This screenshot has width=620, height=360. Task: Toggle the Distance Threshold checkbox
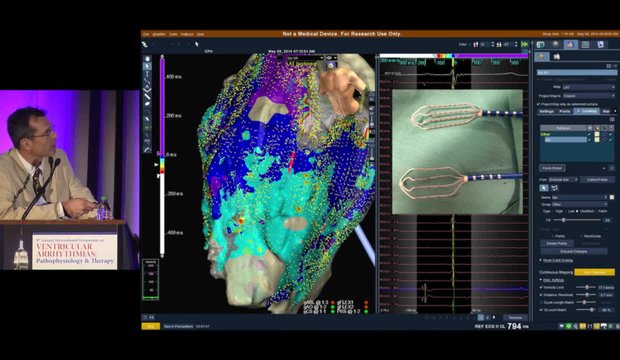(541, 295)
